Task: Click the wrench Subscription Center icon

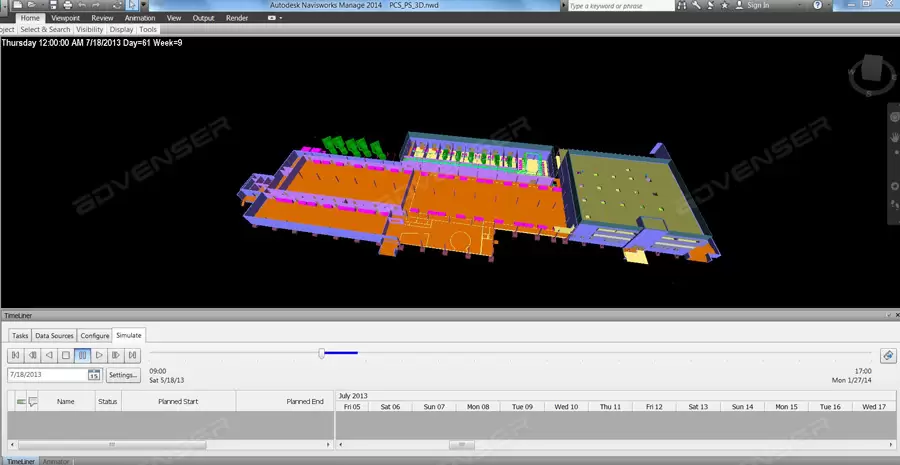Action: pos(696,5)
